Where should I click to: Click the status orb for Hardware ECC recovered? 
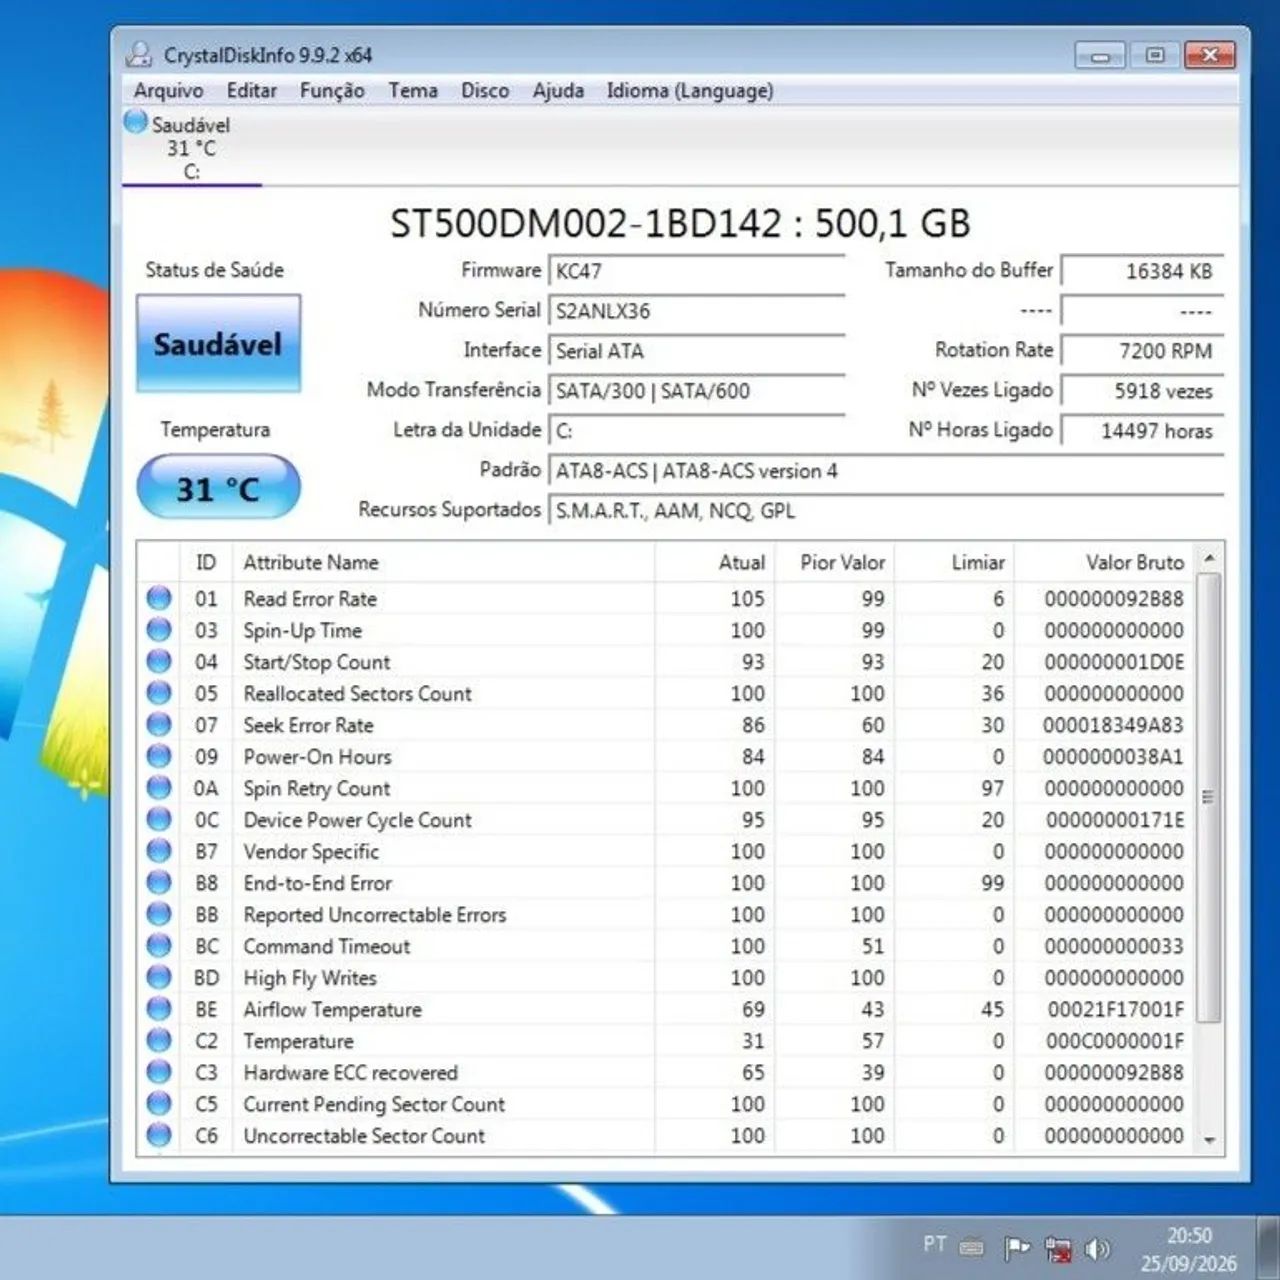pyautogui.click(x=159, y=1072)
